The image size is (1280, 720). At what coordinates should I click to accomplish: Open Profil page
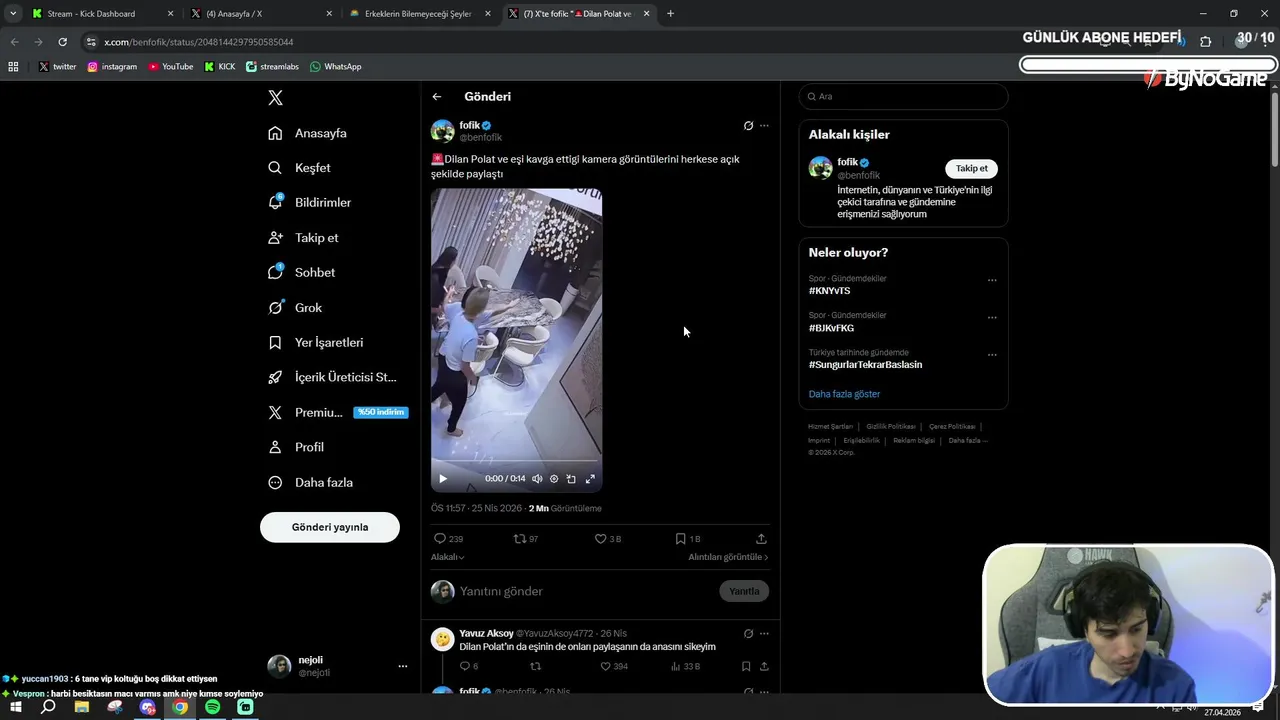(297, 447)
